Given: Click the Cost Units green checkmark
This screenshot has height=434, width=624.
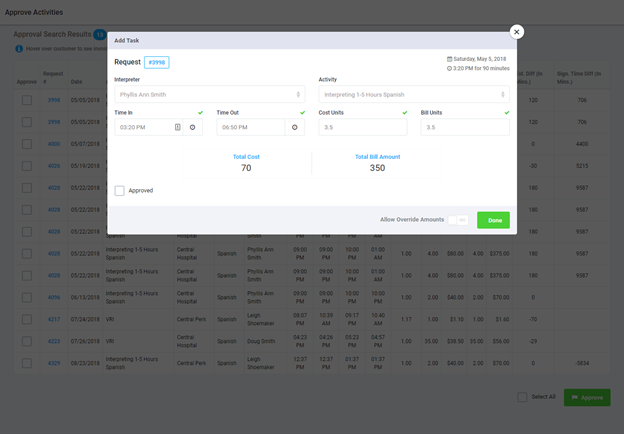Looking at the screenshot, I should [x=405, y=113].
